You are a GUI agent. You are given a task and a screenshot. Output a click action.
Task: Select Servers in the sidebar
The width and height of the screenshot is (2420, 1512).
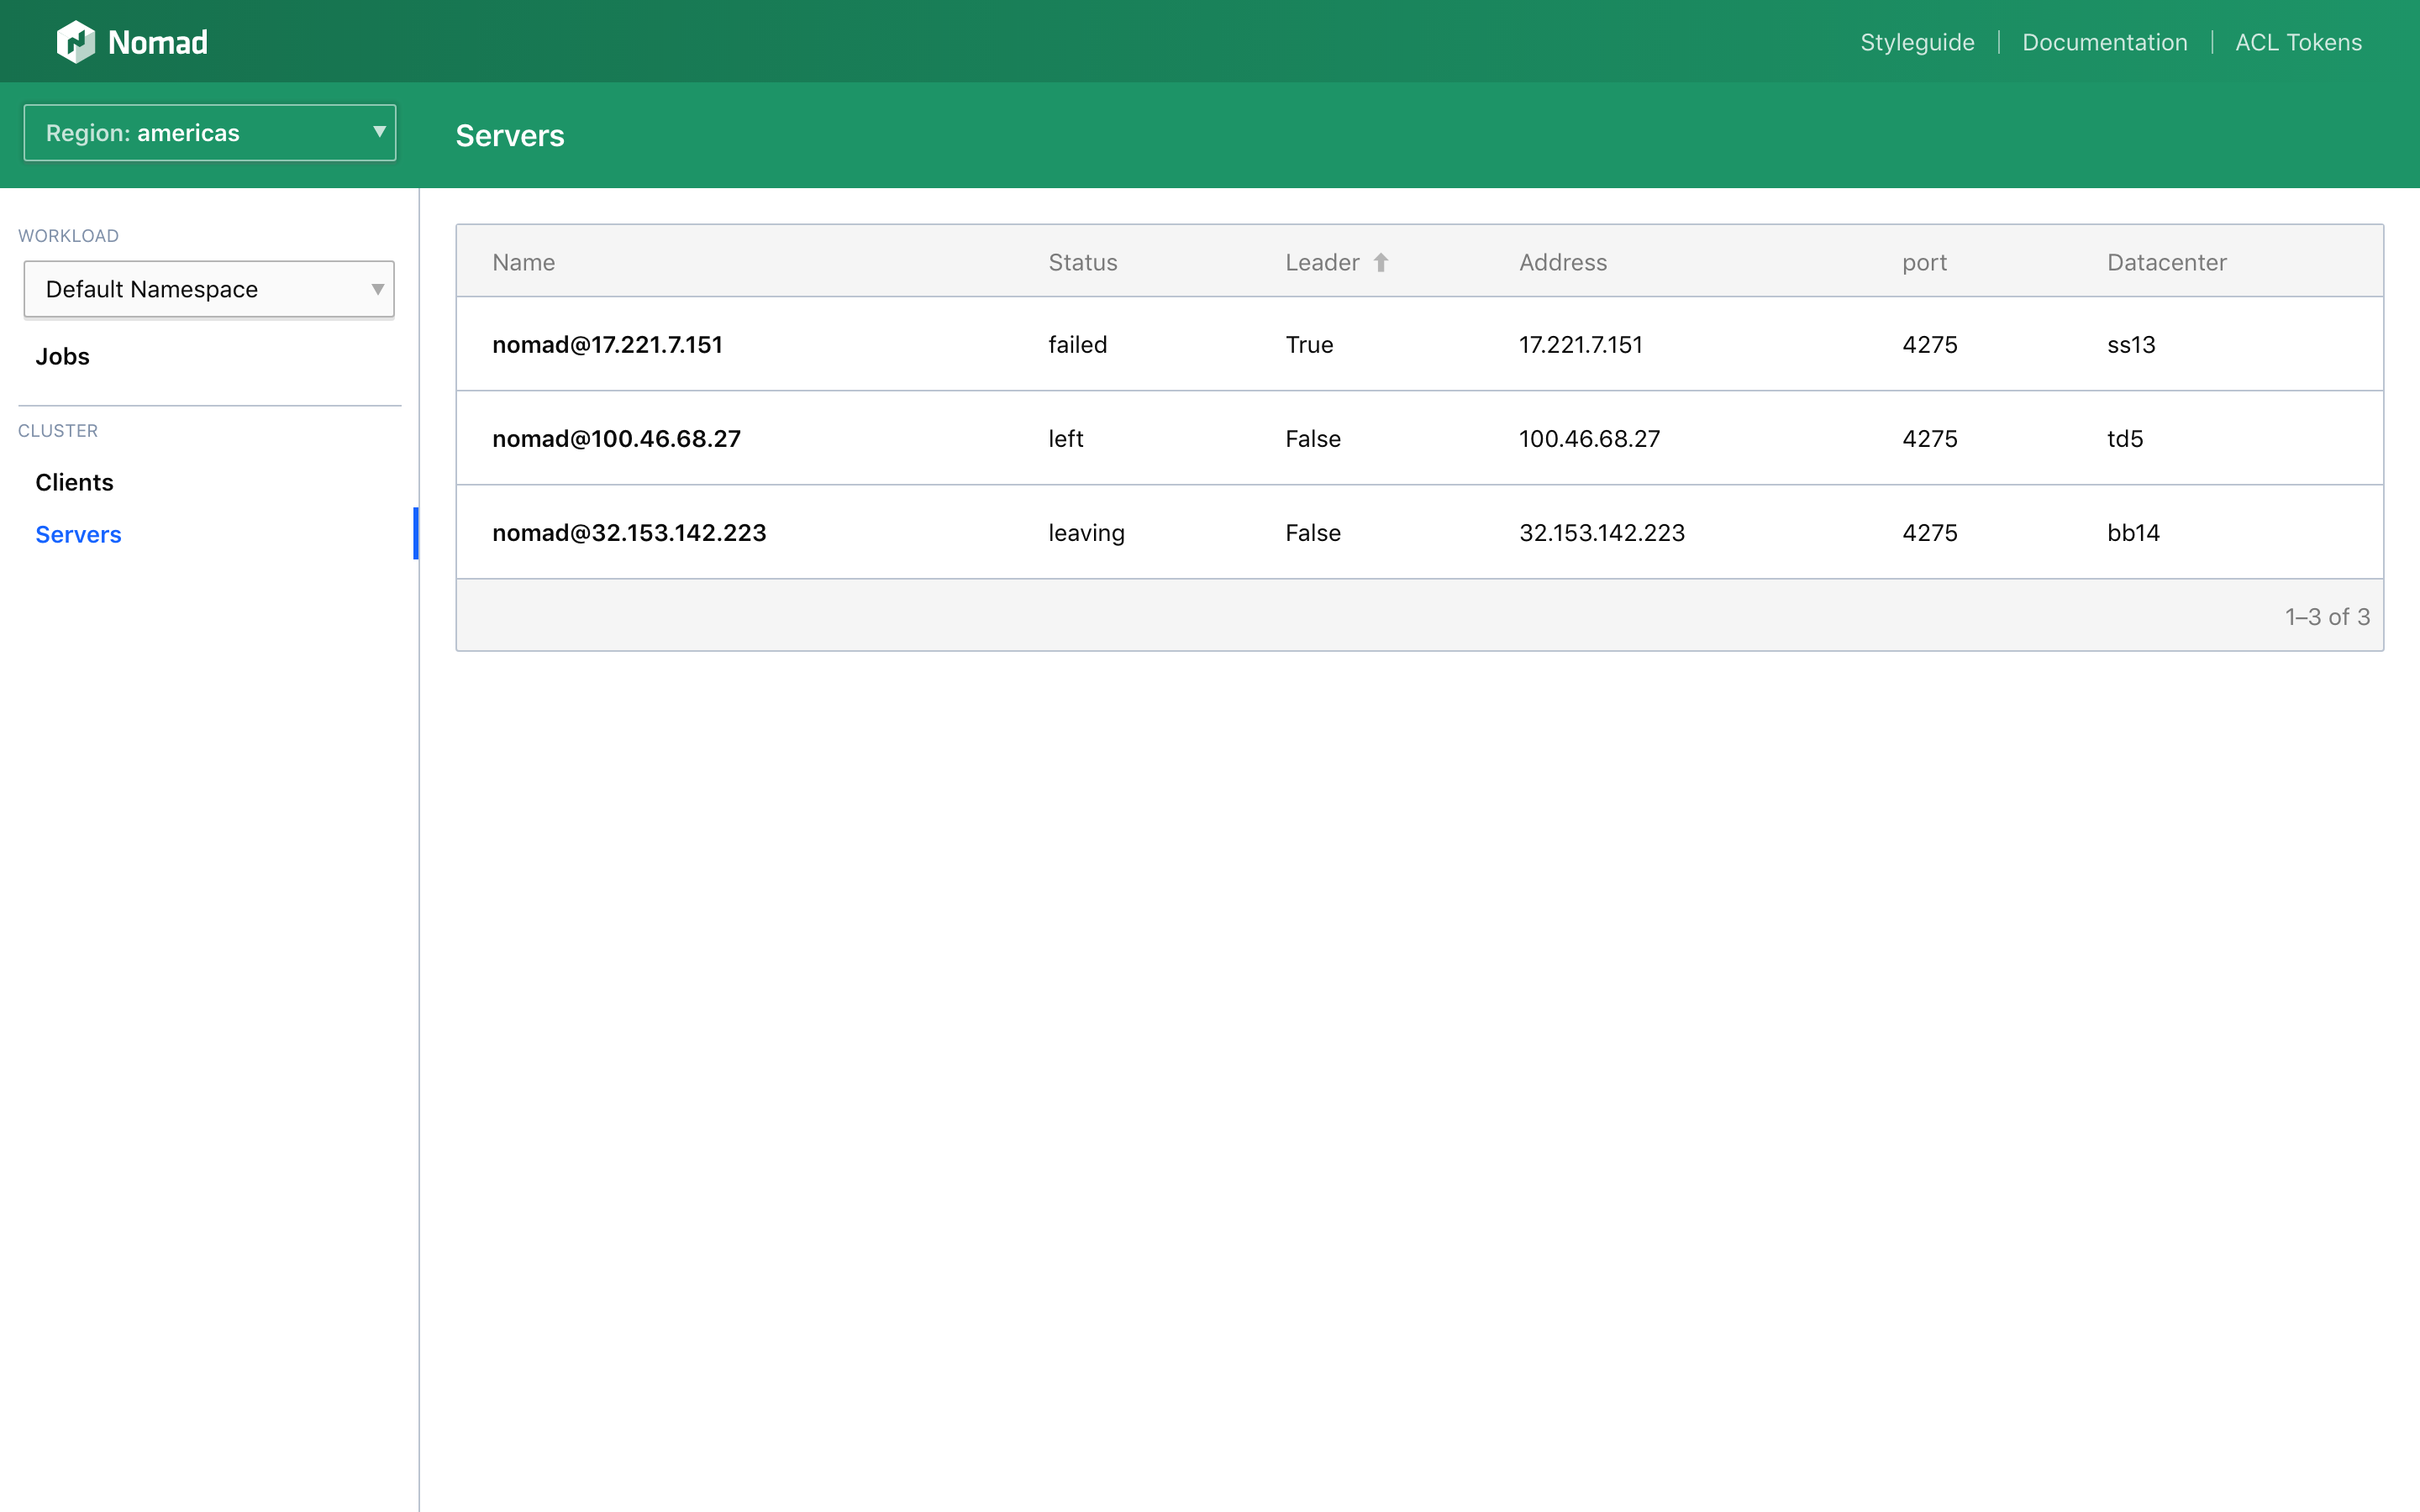click(x=78, y=535)
